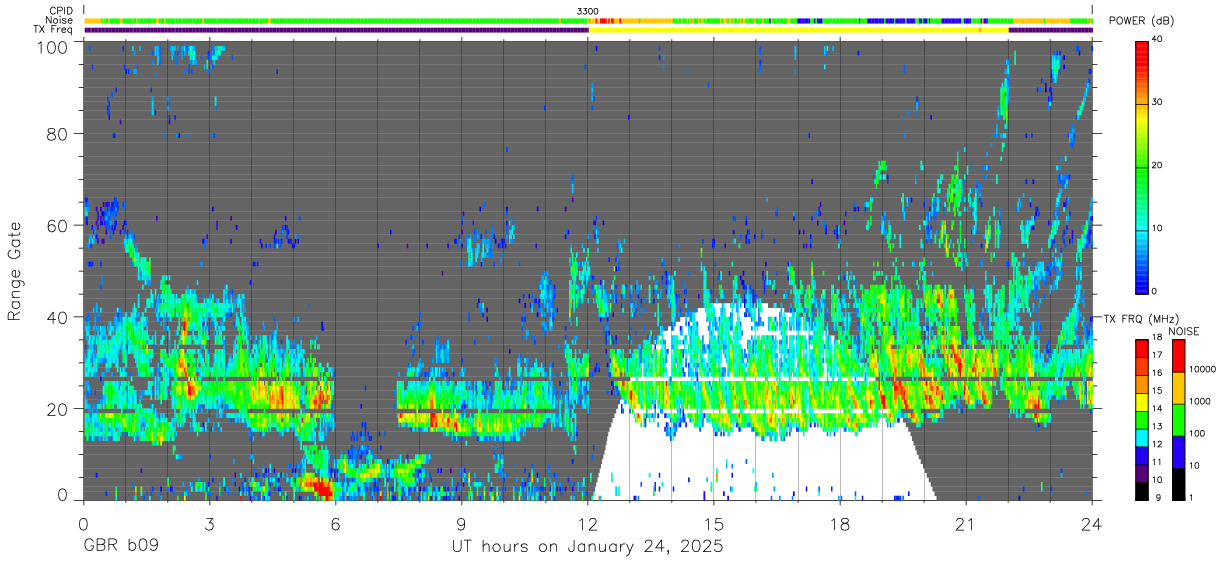Click x-axis tick label 9
This screenshot has width=1228, height=567.
tap(461, 524)
